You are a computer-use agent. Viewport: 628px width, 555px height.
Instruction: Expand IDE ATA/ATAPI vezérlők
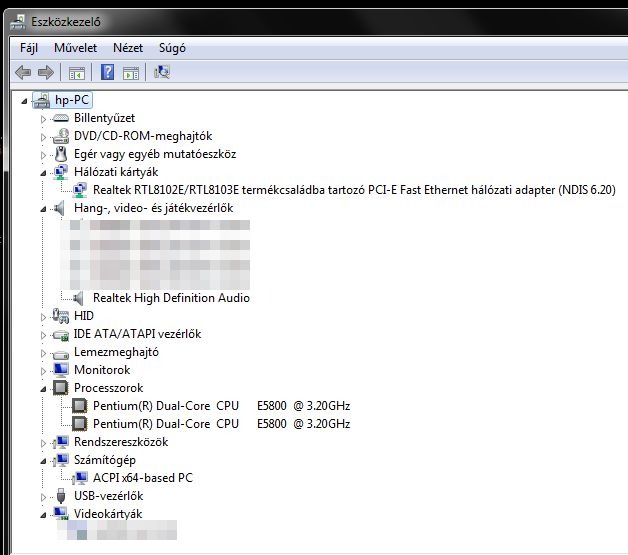click(44, 335)
